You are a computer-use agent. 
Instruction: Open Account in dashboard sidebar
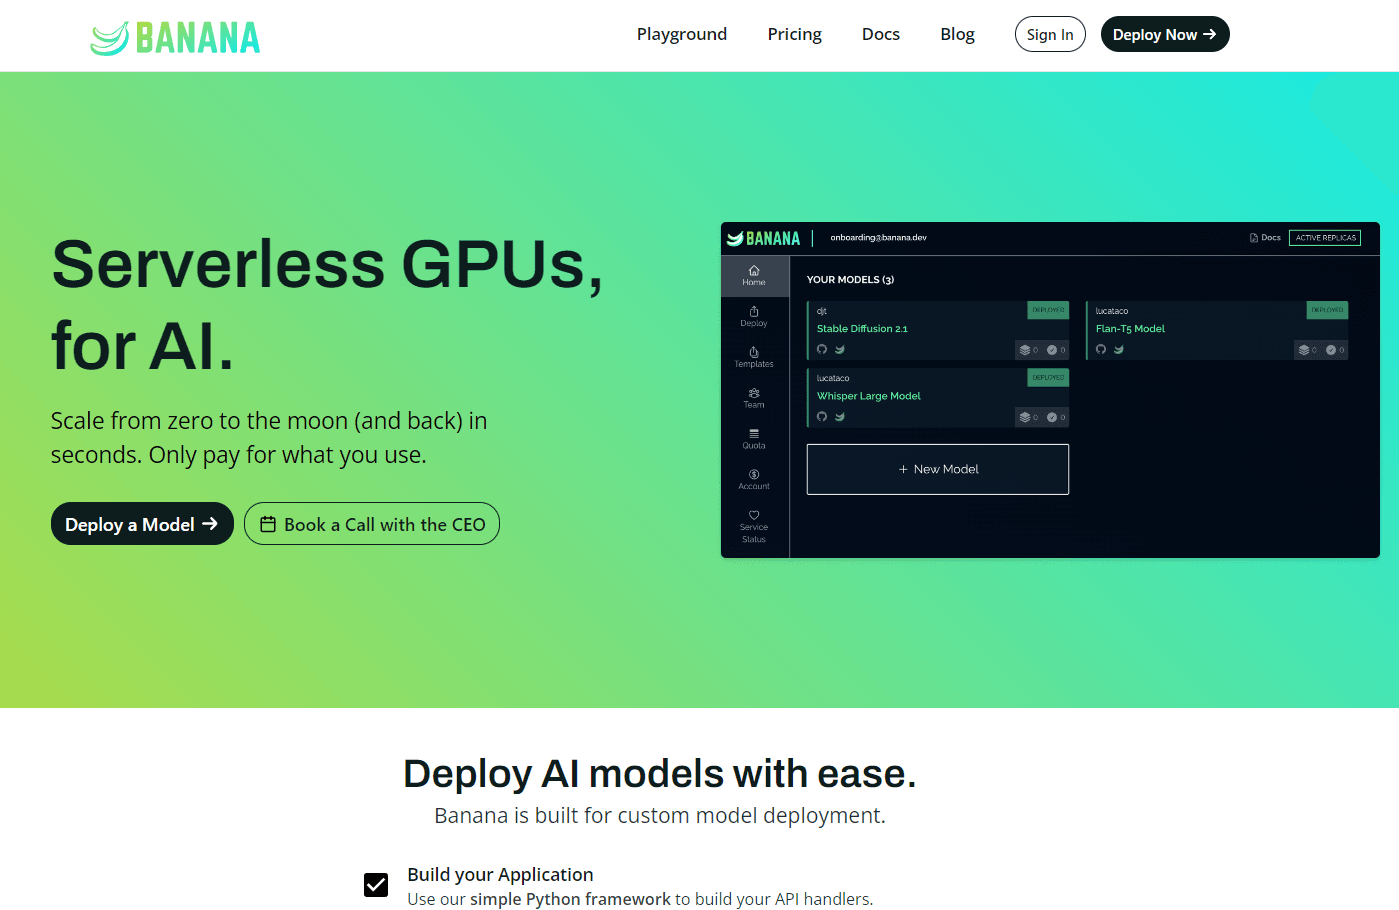coord(754,480)
